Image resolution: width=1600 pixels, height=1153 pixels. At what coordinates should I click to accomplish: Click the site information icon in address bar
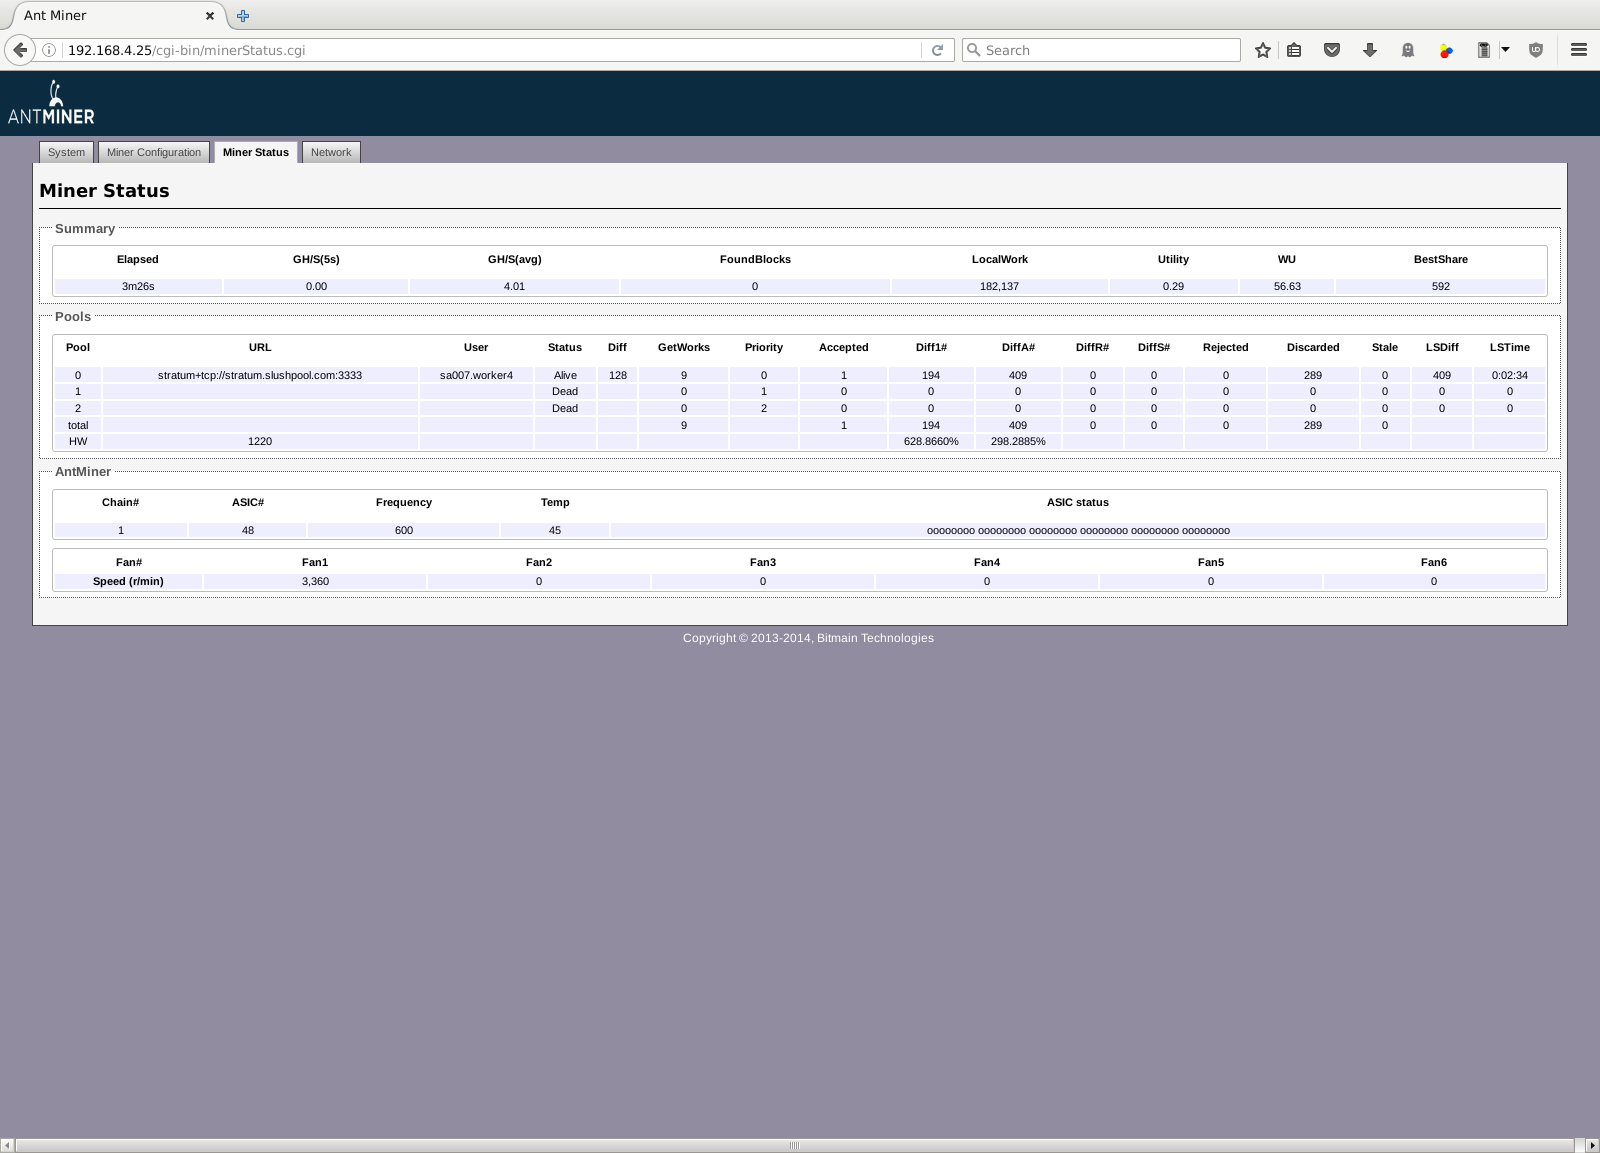click(49, 50)
